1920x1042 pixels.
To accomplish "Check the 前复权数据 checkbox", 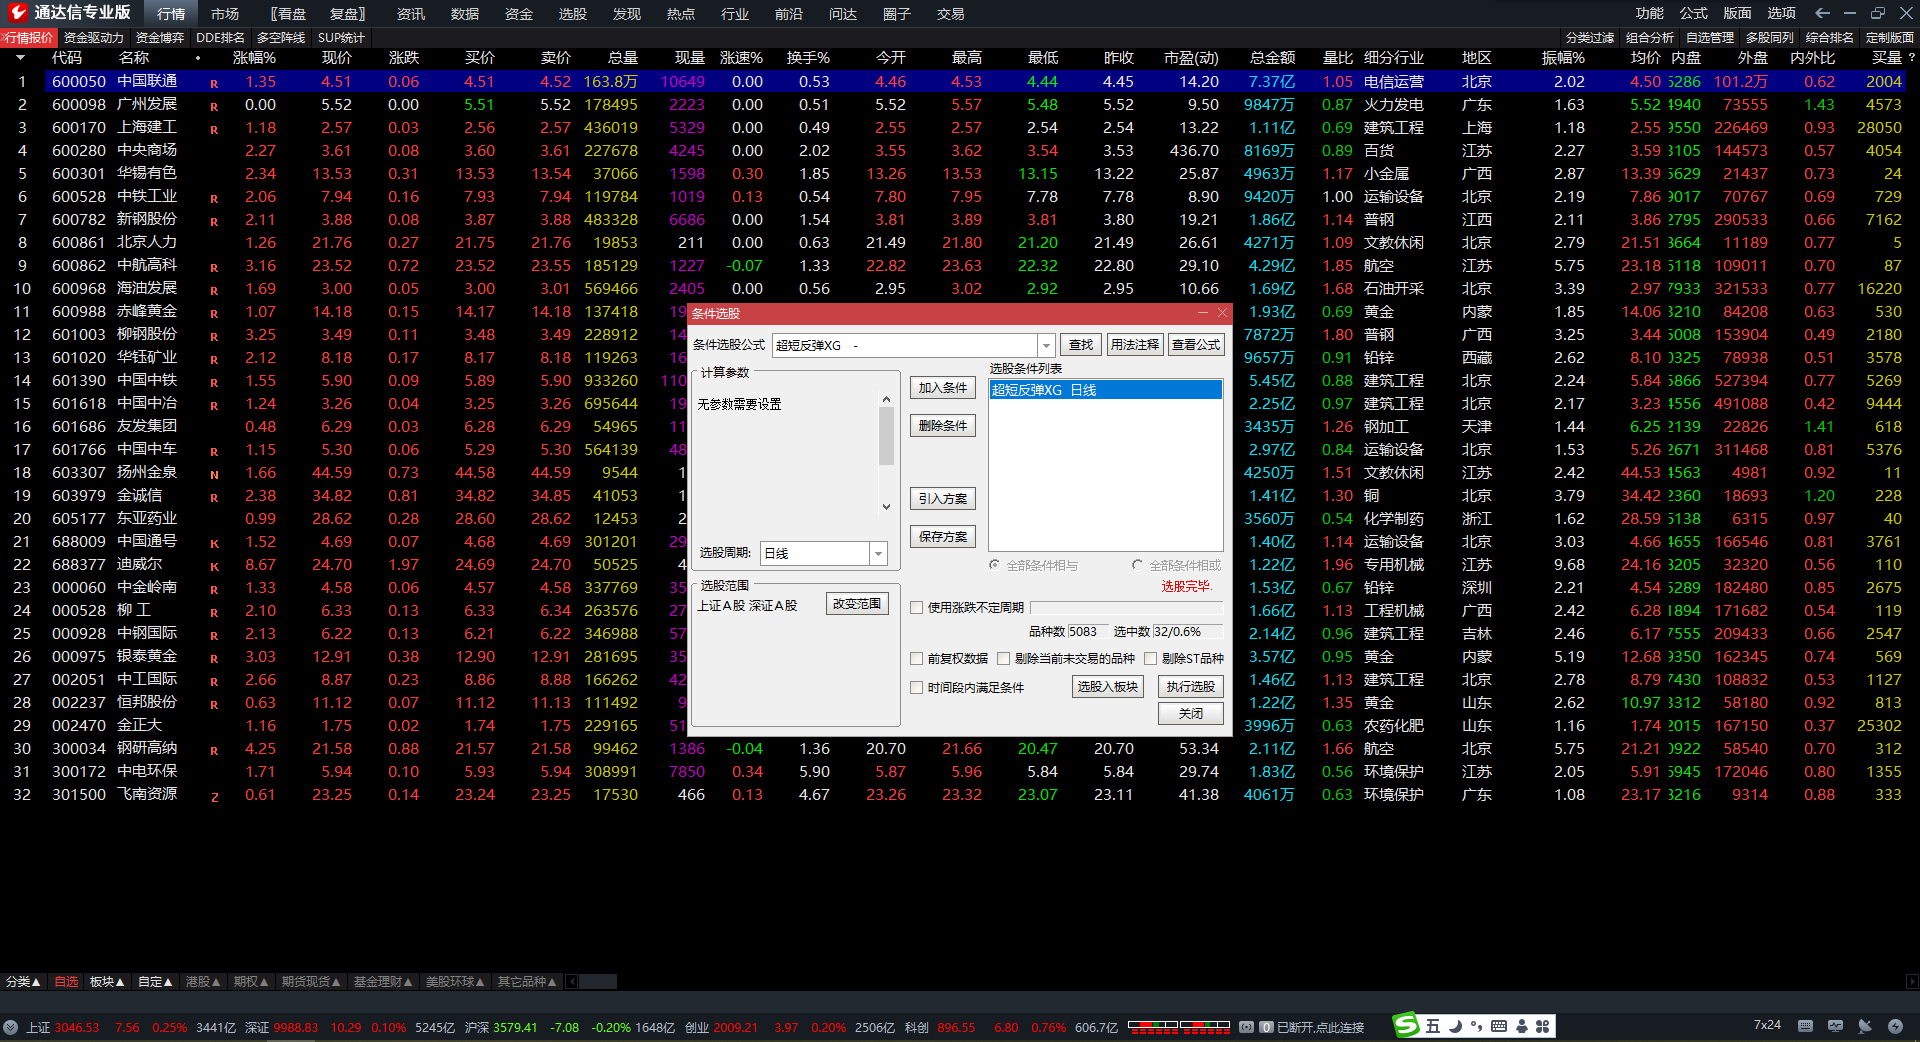I will [x=916, y=659].
